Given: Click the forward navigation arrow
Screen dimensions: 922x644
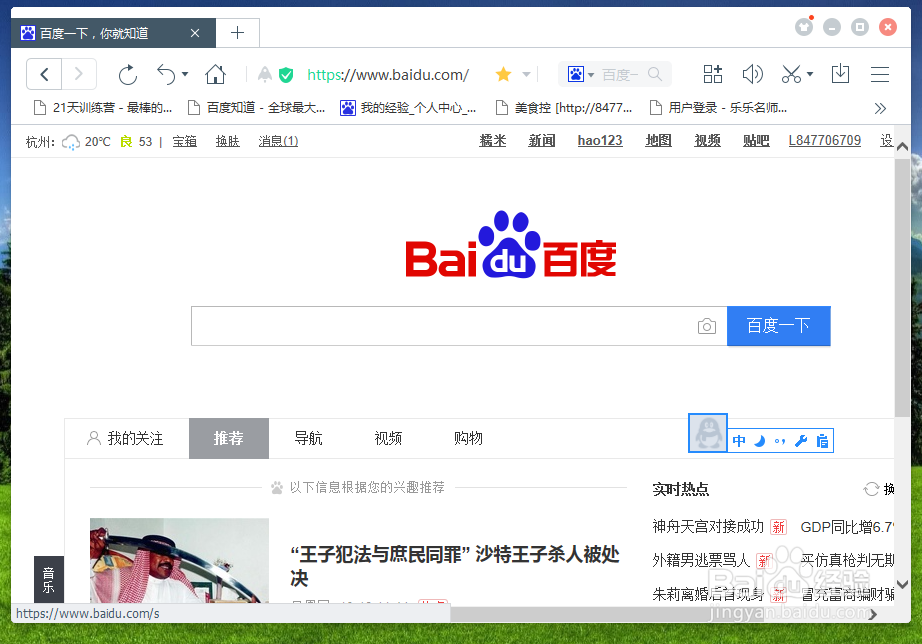Looking at the screenshot, I should 79,75.
